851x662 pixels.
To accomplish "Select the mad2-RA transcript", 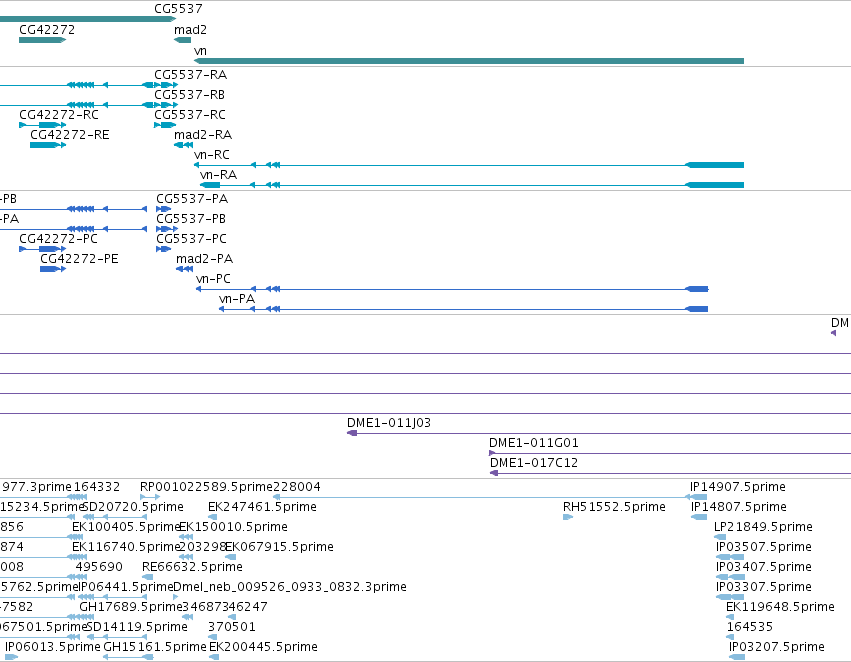I will click(183, 145).
